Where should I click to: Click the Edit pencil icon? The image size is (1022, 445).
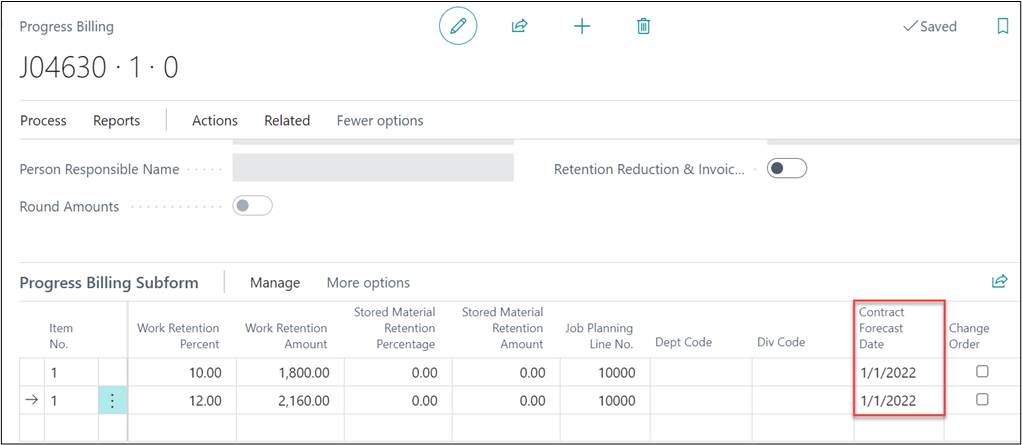[x=458, y=27]
